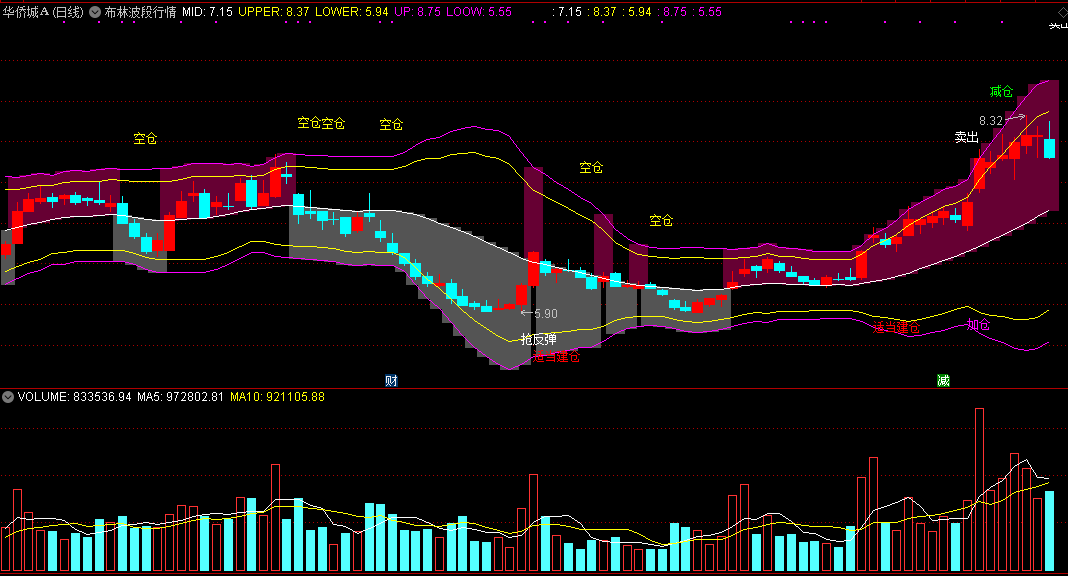
Task: Click the doubled 空仓空仓 signal label
Action: tap(321, 123)
